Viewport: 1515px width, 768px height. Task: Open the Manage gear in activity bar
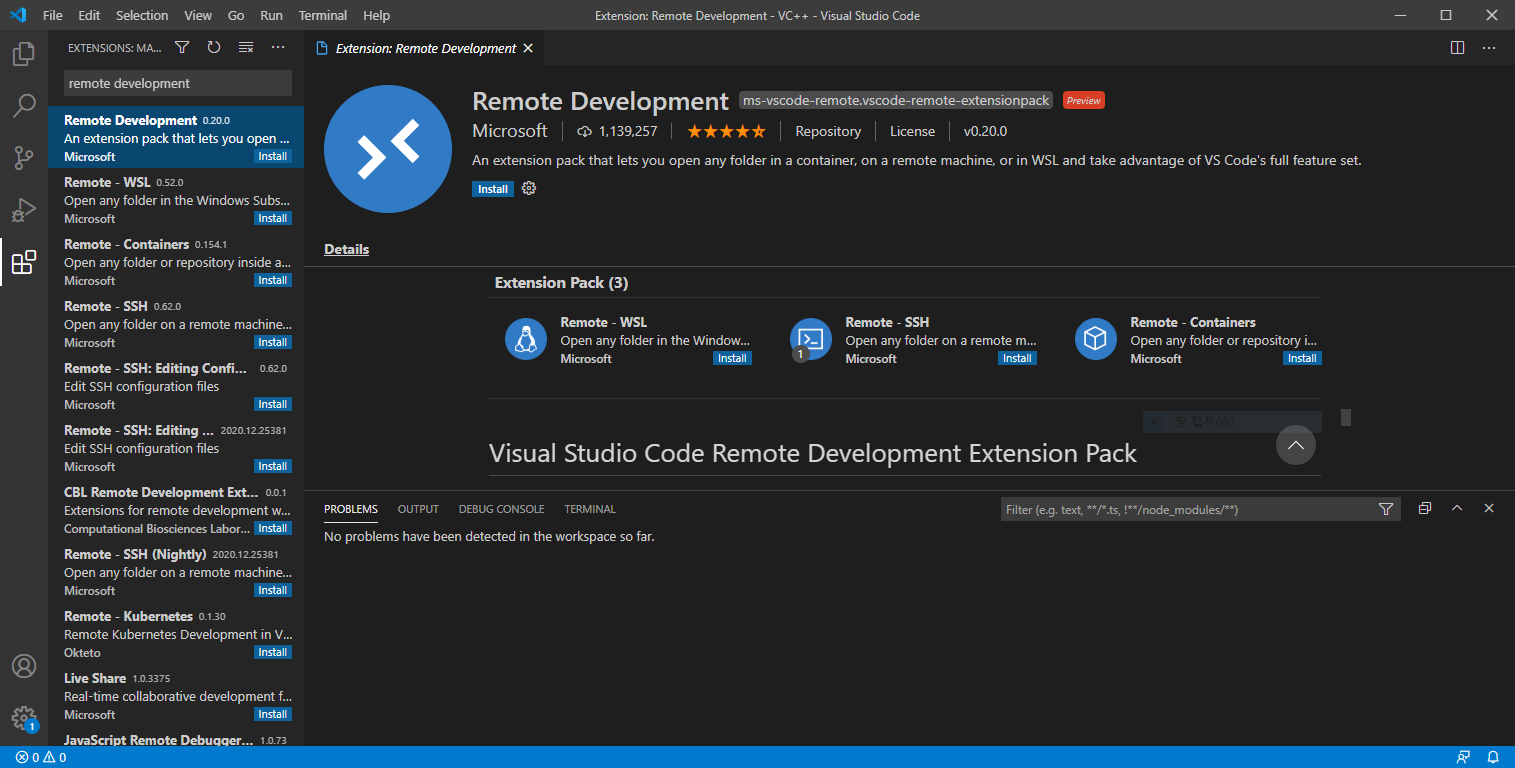pyautogui.click(x=24, y=718)
